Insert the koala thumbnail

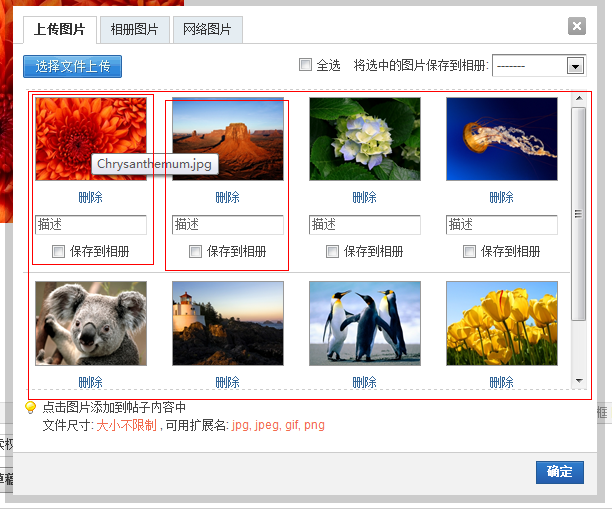(91, 324)
